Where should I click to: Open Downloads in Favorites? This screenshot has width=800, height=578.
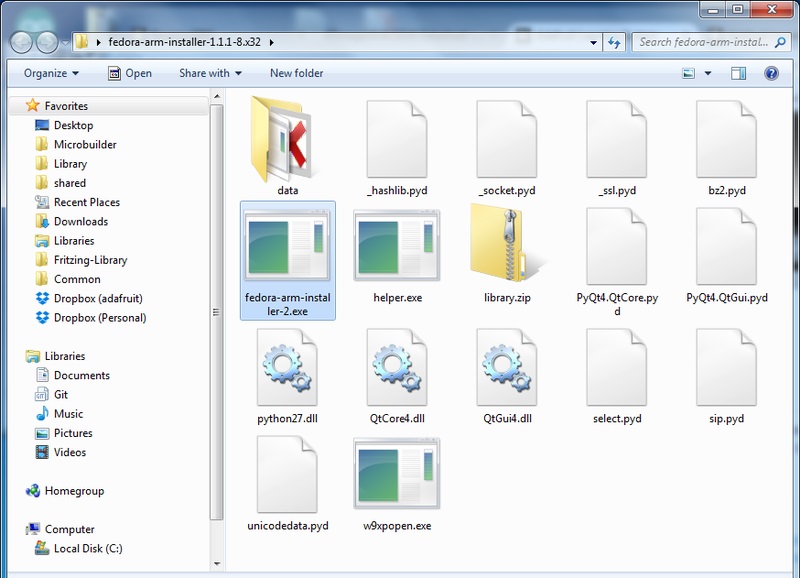tap(81, 222)
